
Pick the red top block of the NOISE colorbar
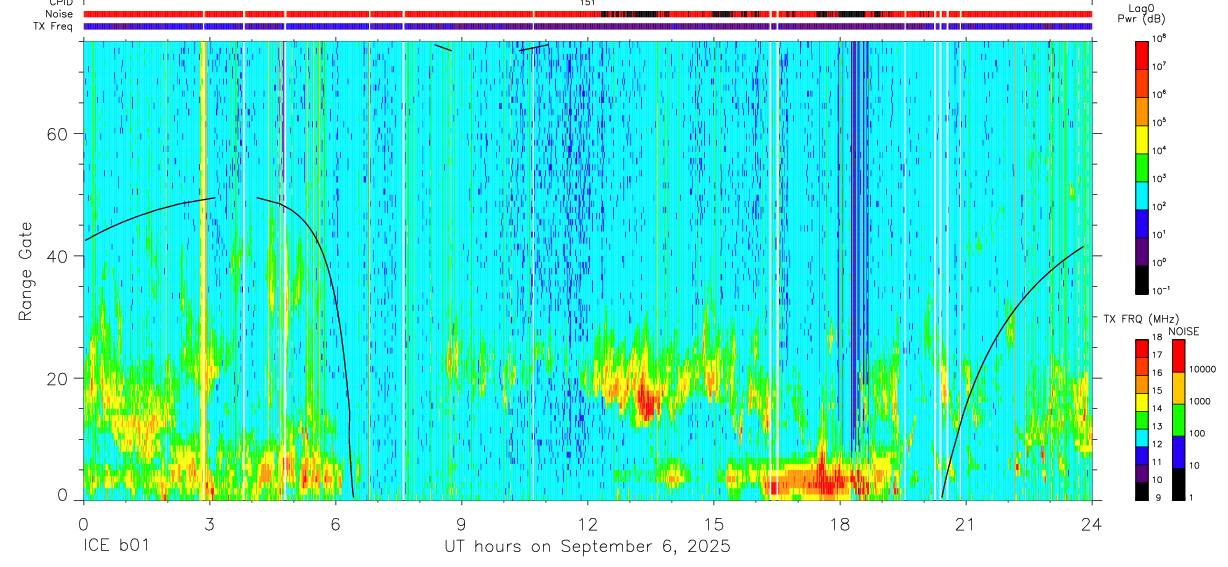[1179, 356]
